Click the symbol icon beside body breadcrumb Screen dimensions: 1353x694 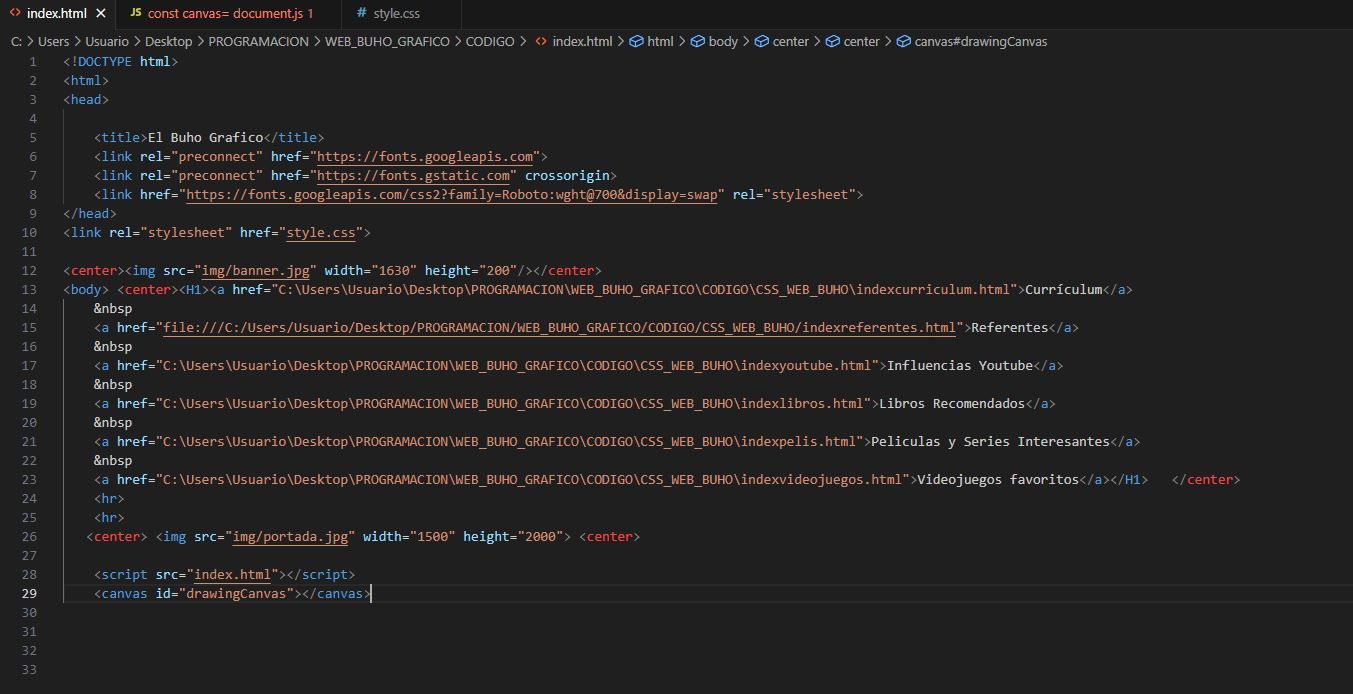(x=698, y=41)
